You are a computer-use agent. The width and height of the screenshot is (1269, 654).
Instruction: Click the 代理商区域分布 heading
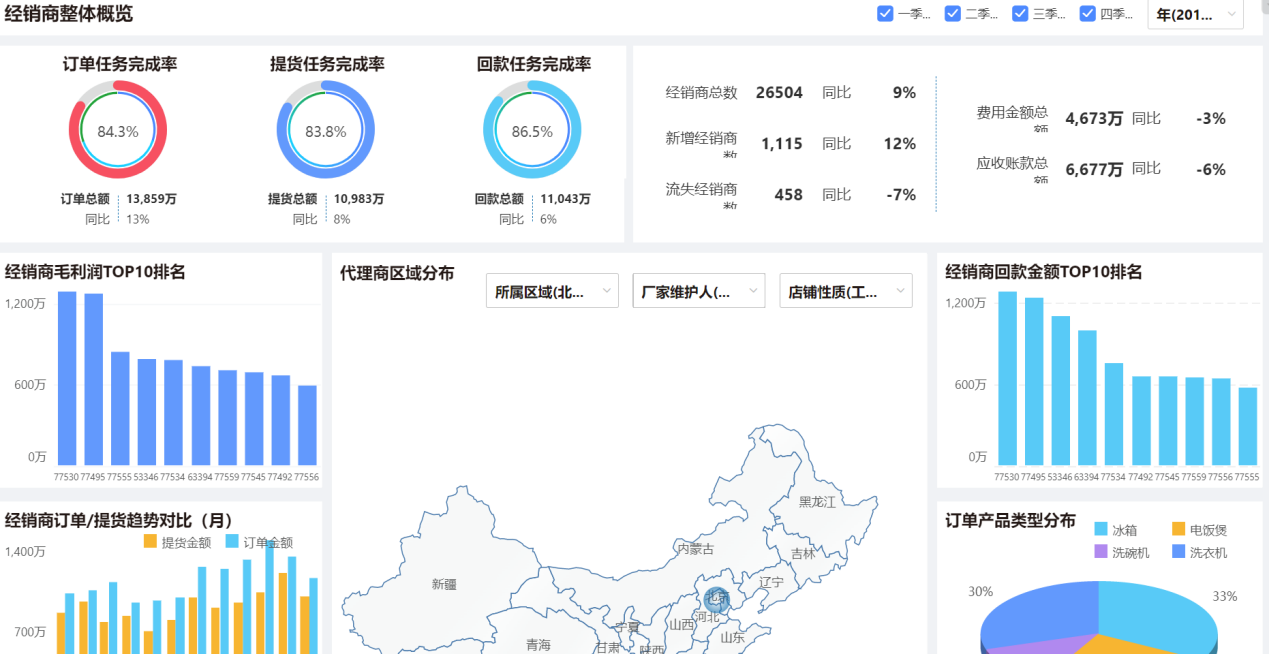[x=397, y=273]
